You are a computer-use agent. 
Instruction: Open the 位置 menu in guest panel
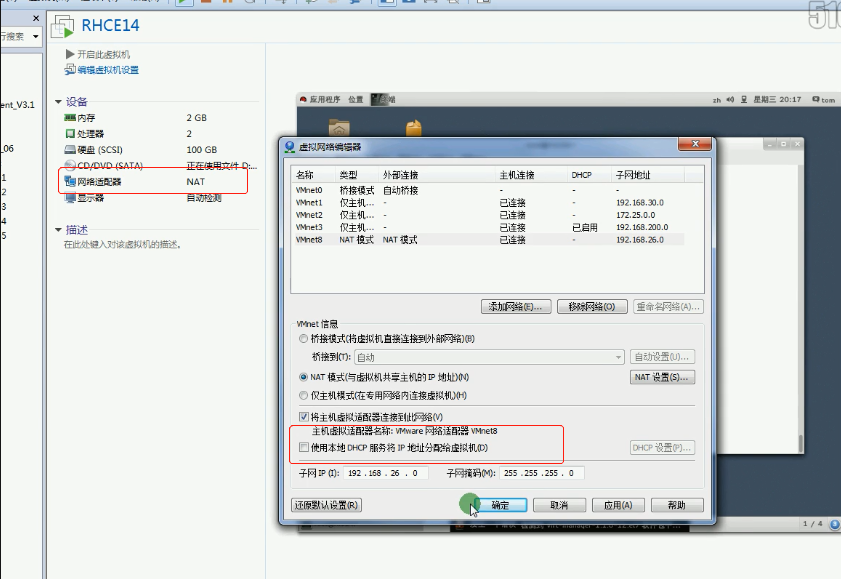[x=356, y=99]
